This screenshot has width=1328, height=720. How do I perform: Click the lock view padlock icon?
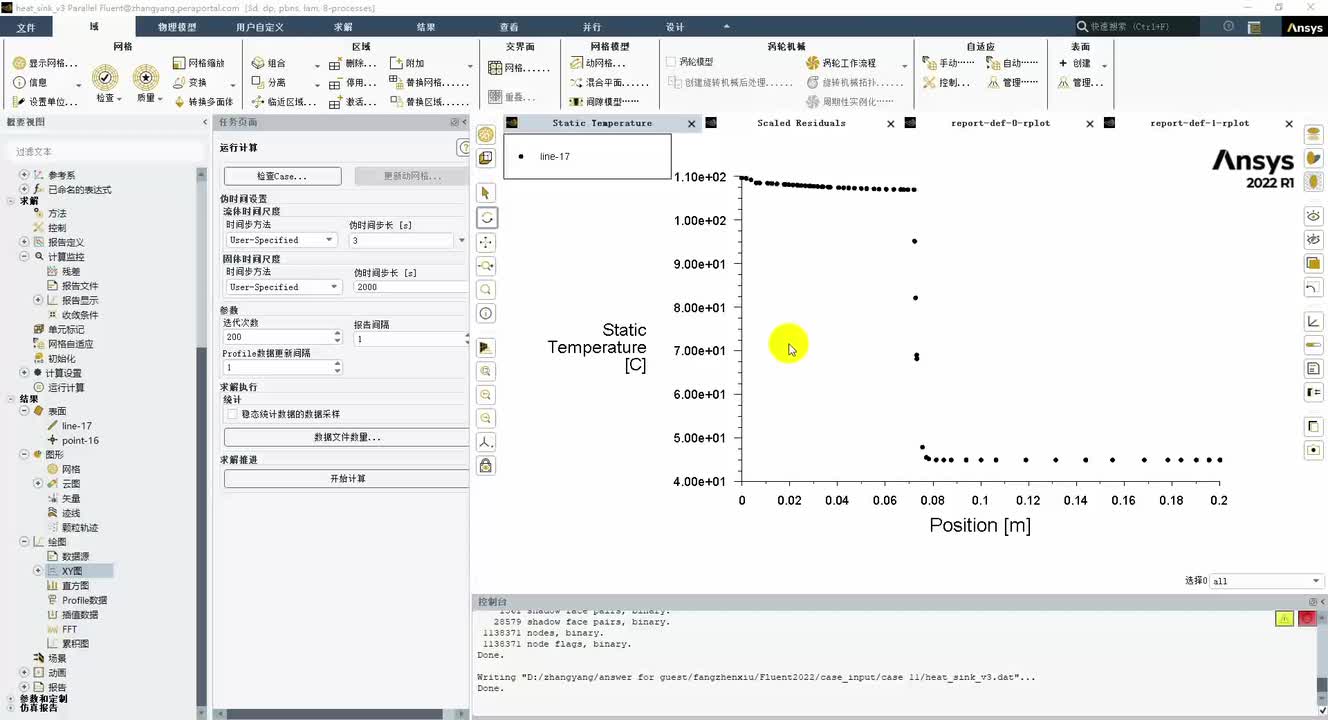486,465
